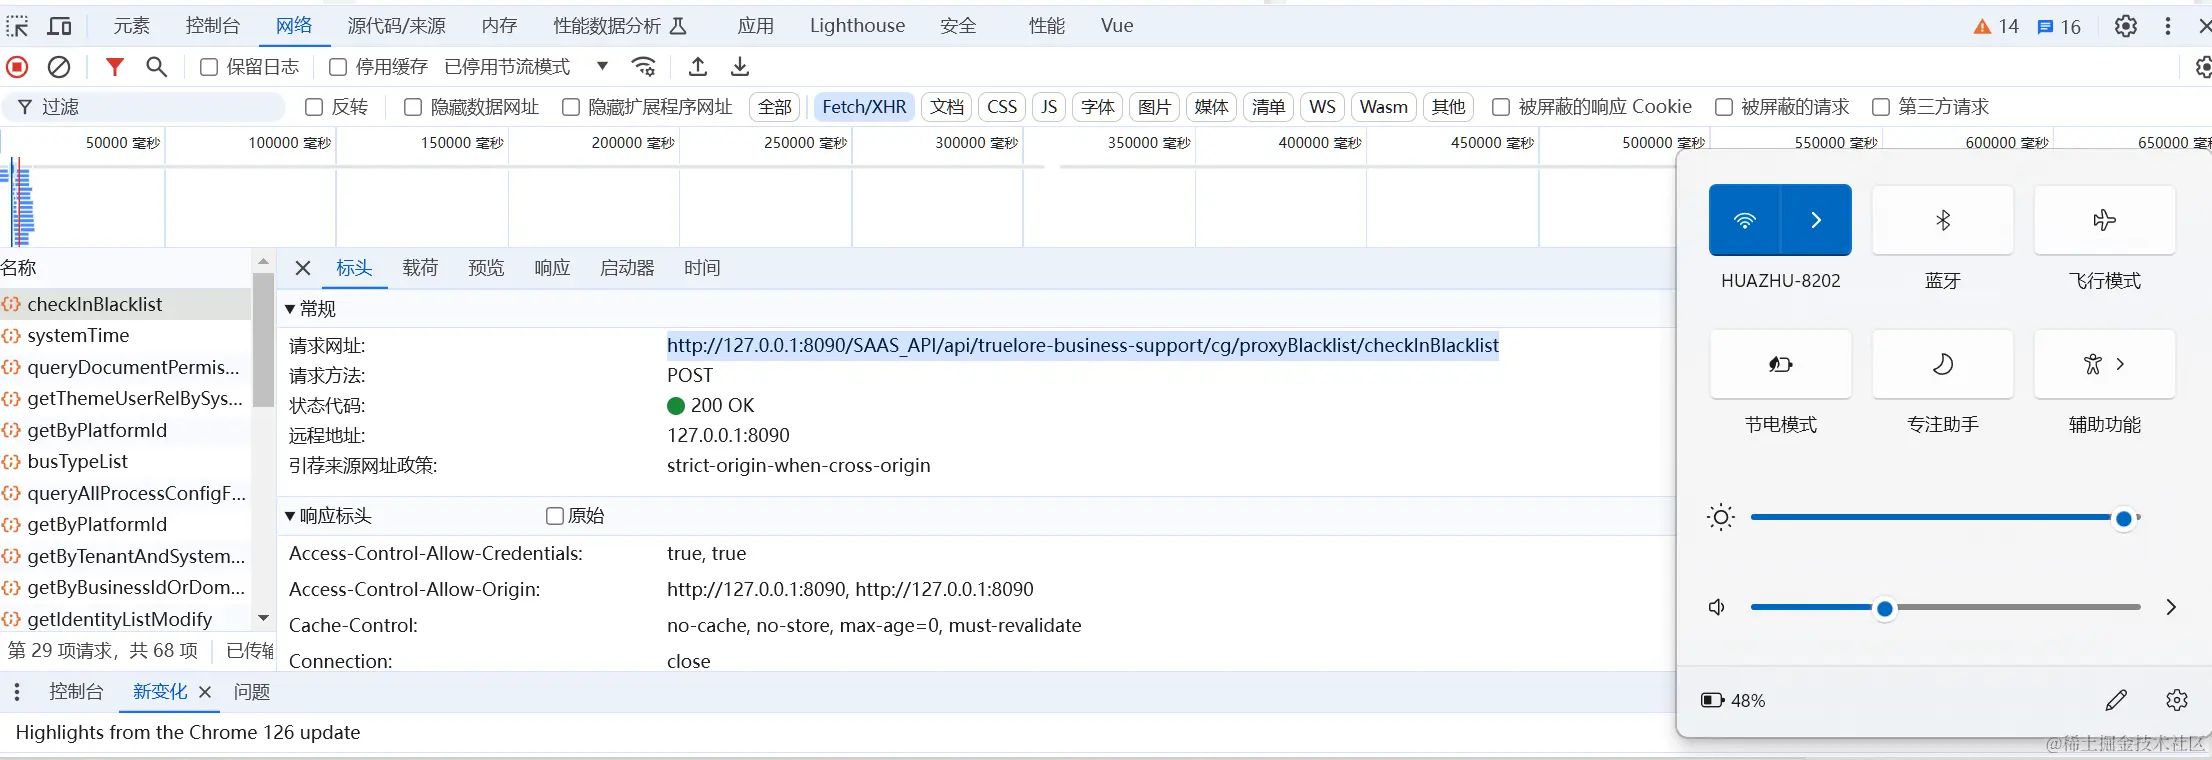
Task: Expand accessibility options chevron
Action: point(2120,364)
